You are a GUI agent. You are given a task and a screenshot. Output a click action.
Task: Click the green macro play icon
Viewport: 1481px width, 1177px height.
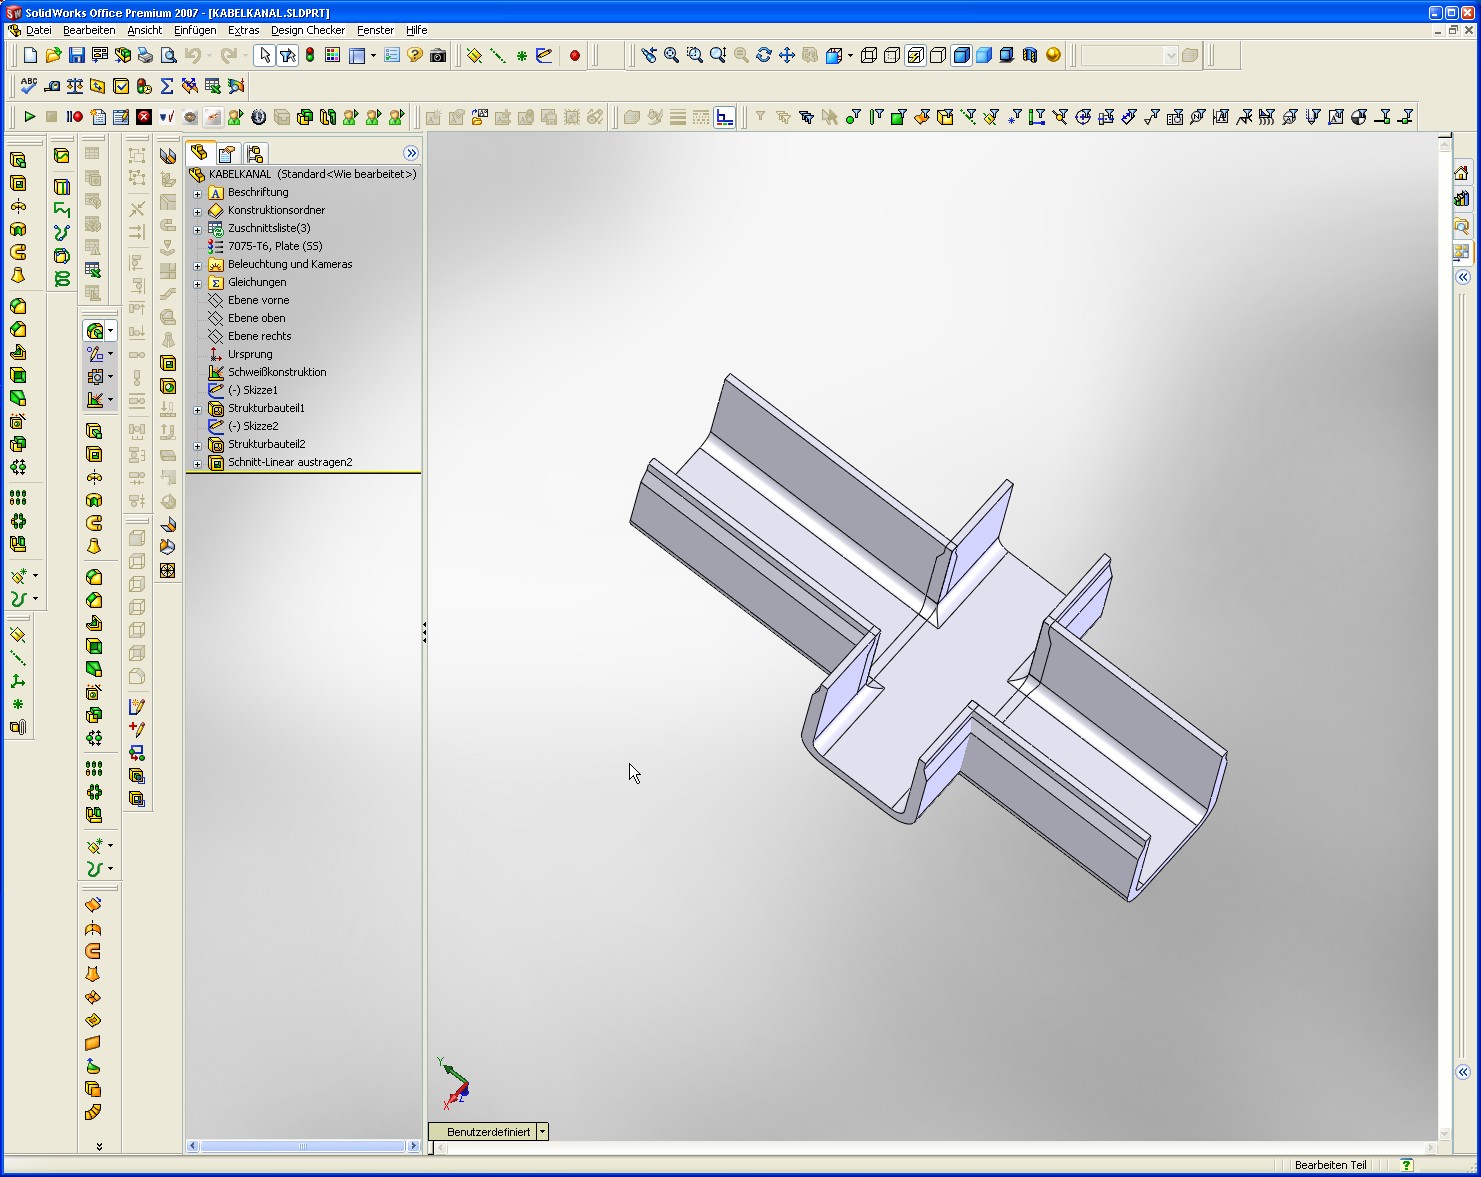pyautogui.click(x=29, y=117)
